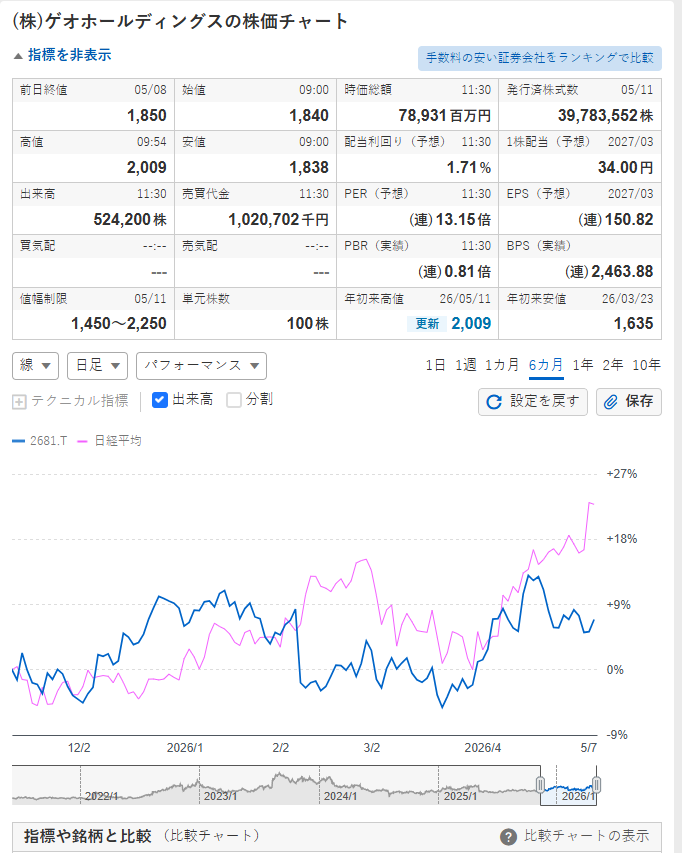Viewport: 682px width, 853px height.
Task: Click 年初来安値 value 1,635
Action: coord(633,323)
